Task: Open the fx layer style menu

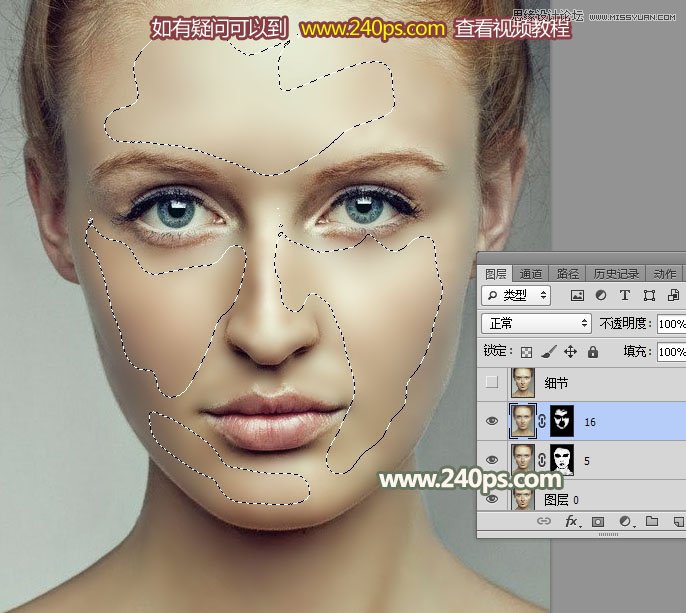Action: click(x=572, y=522)
